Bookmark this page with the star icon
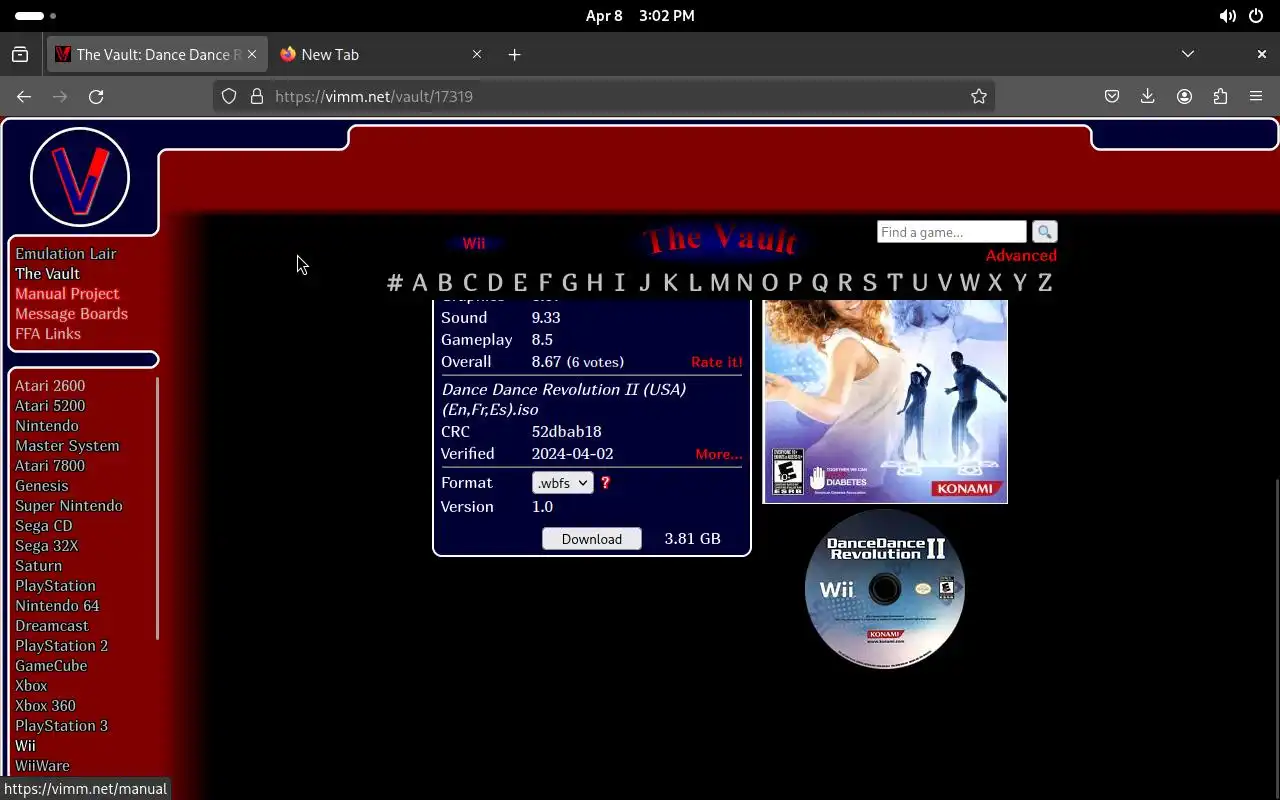 tap(979, 96)
